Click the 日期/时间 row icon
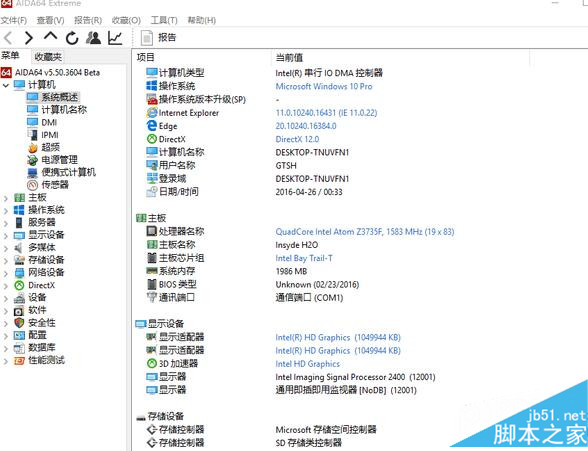This screenshot has height=451, width=588. (x=152, y=192)
